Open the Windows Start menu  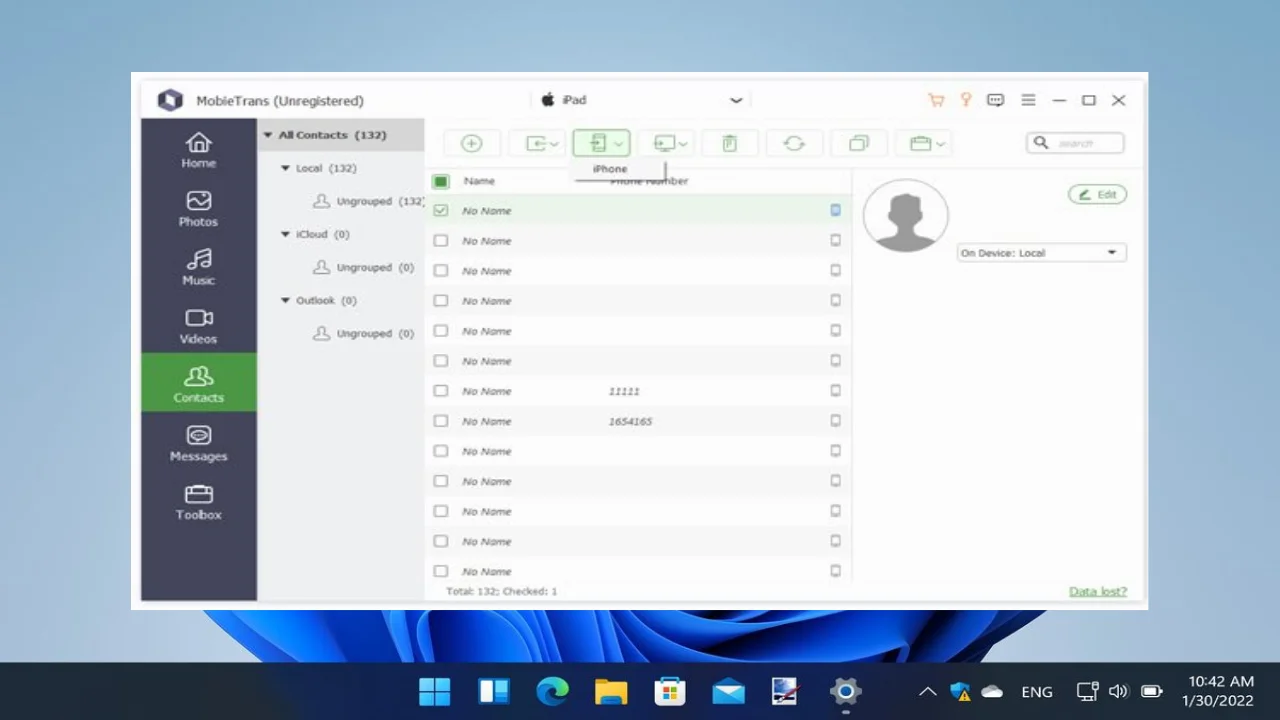point(435,691)
